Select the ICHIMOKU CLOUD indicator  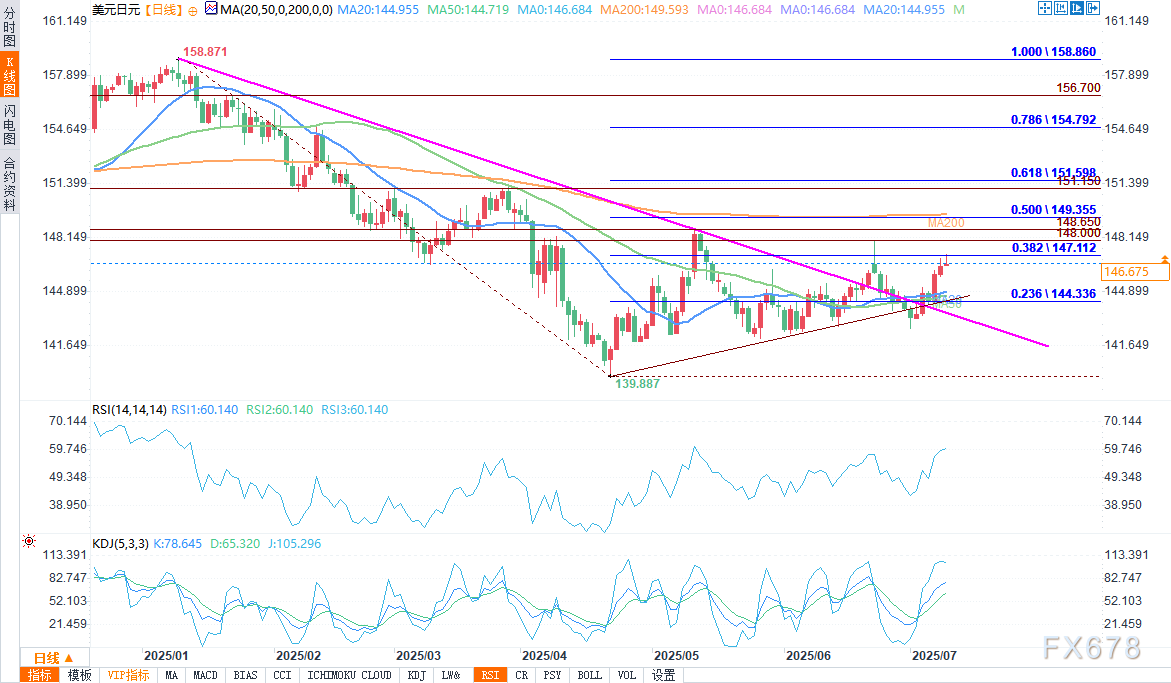point(349,675)
